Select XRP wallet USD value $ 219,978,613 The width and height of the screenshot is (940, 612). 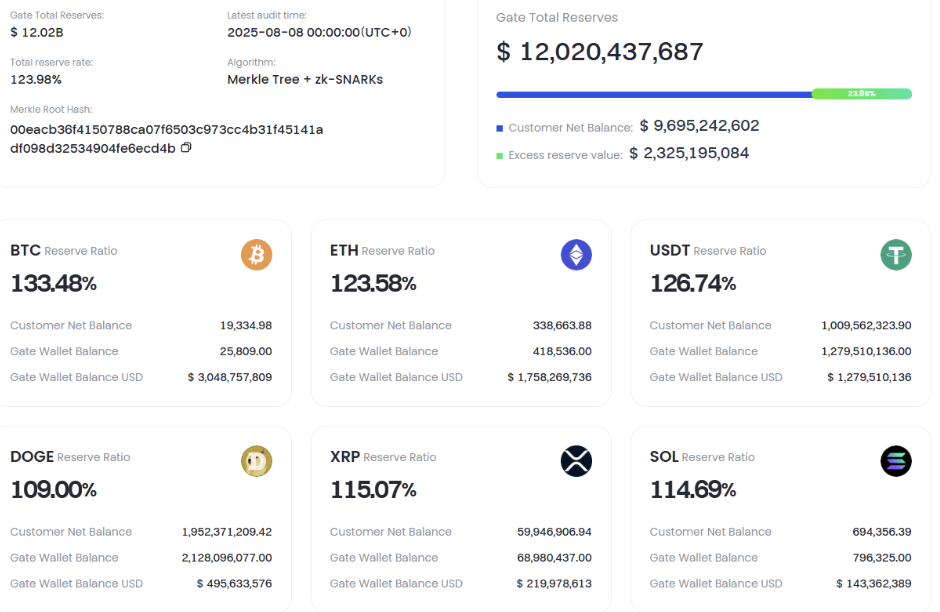click(554, 583)
